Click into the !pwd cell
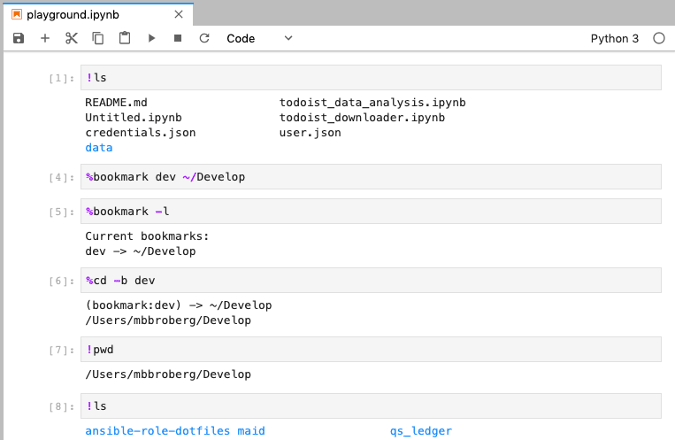 (370, 349)
